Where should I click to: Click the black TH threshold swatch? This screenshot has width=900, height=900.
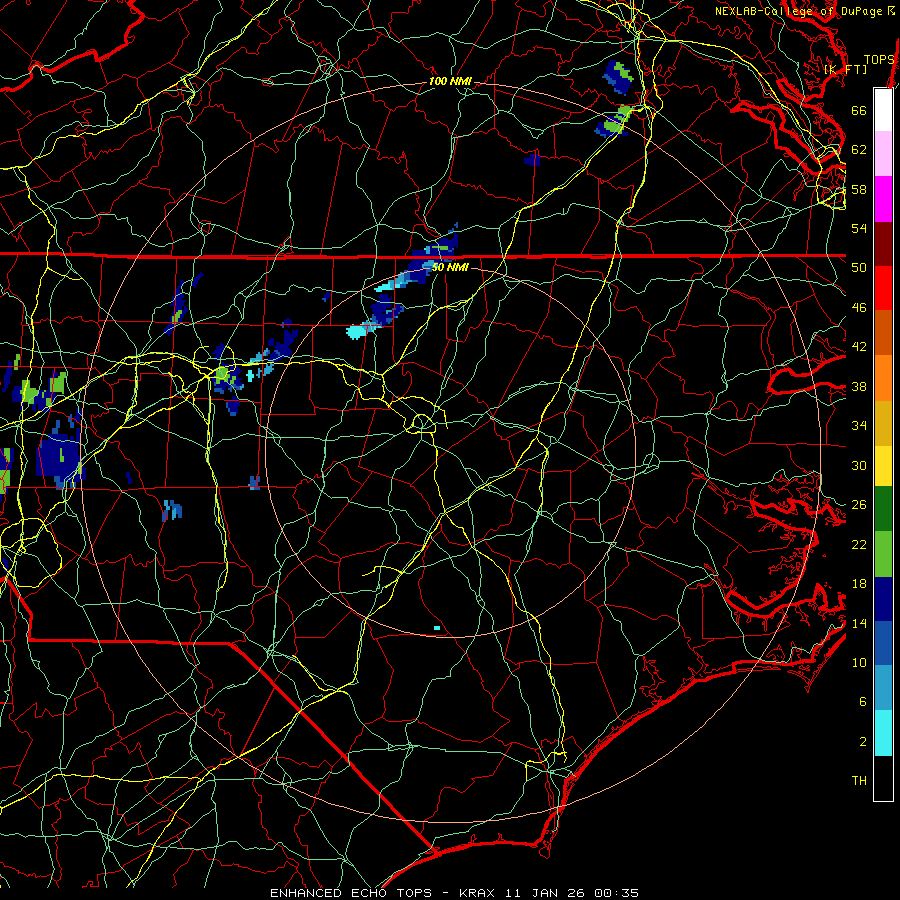coord(883,778)
